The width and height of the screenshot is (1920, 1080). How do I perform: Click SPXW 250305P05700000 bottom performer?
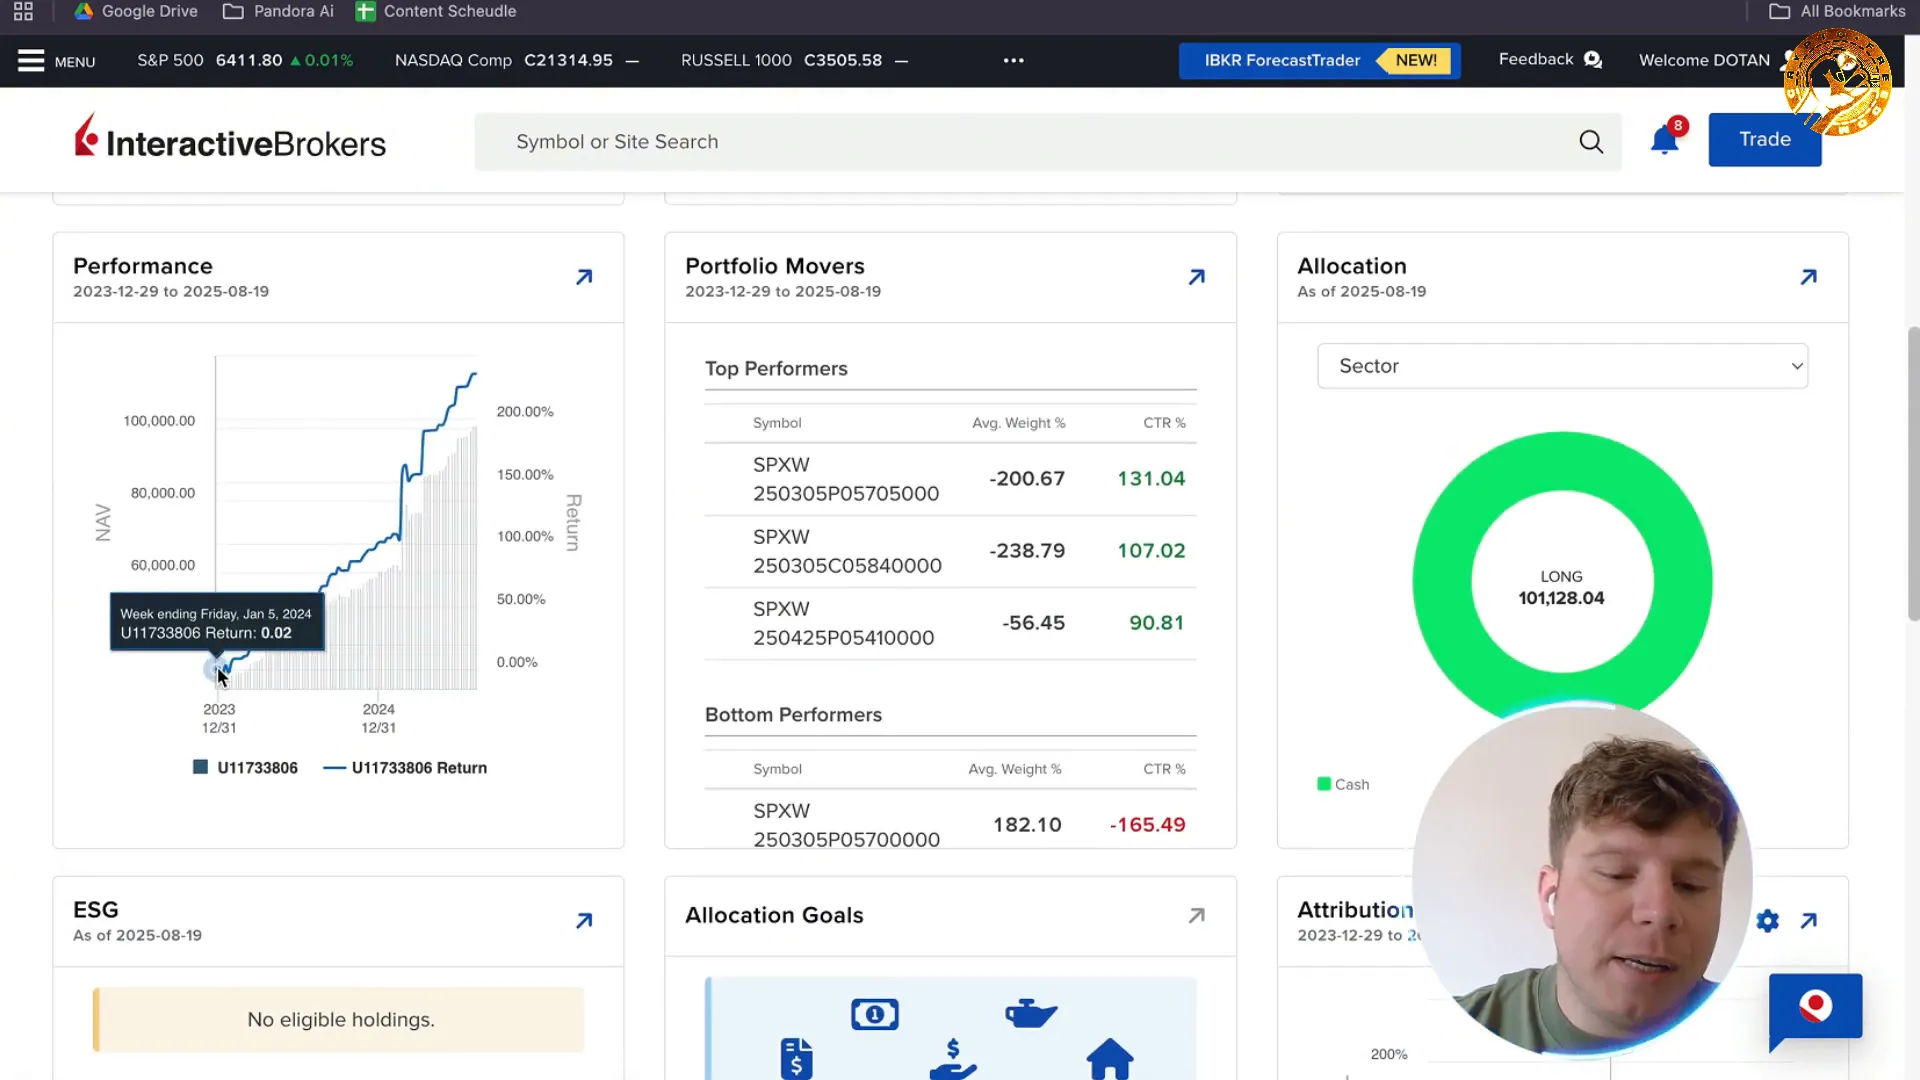(x=846, y=825)
